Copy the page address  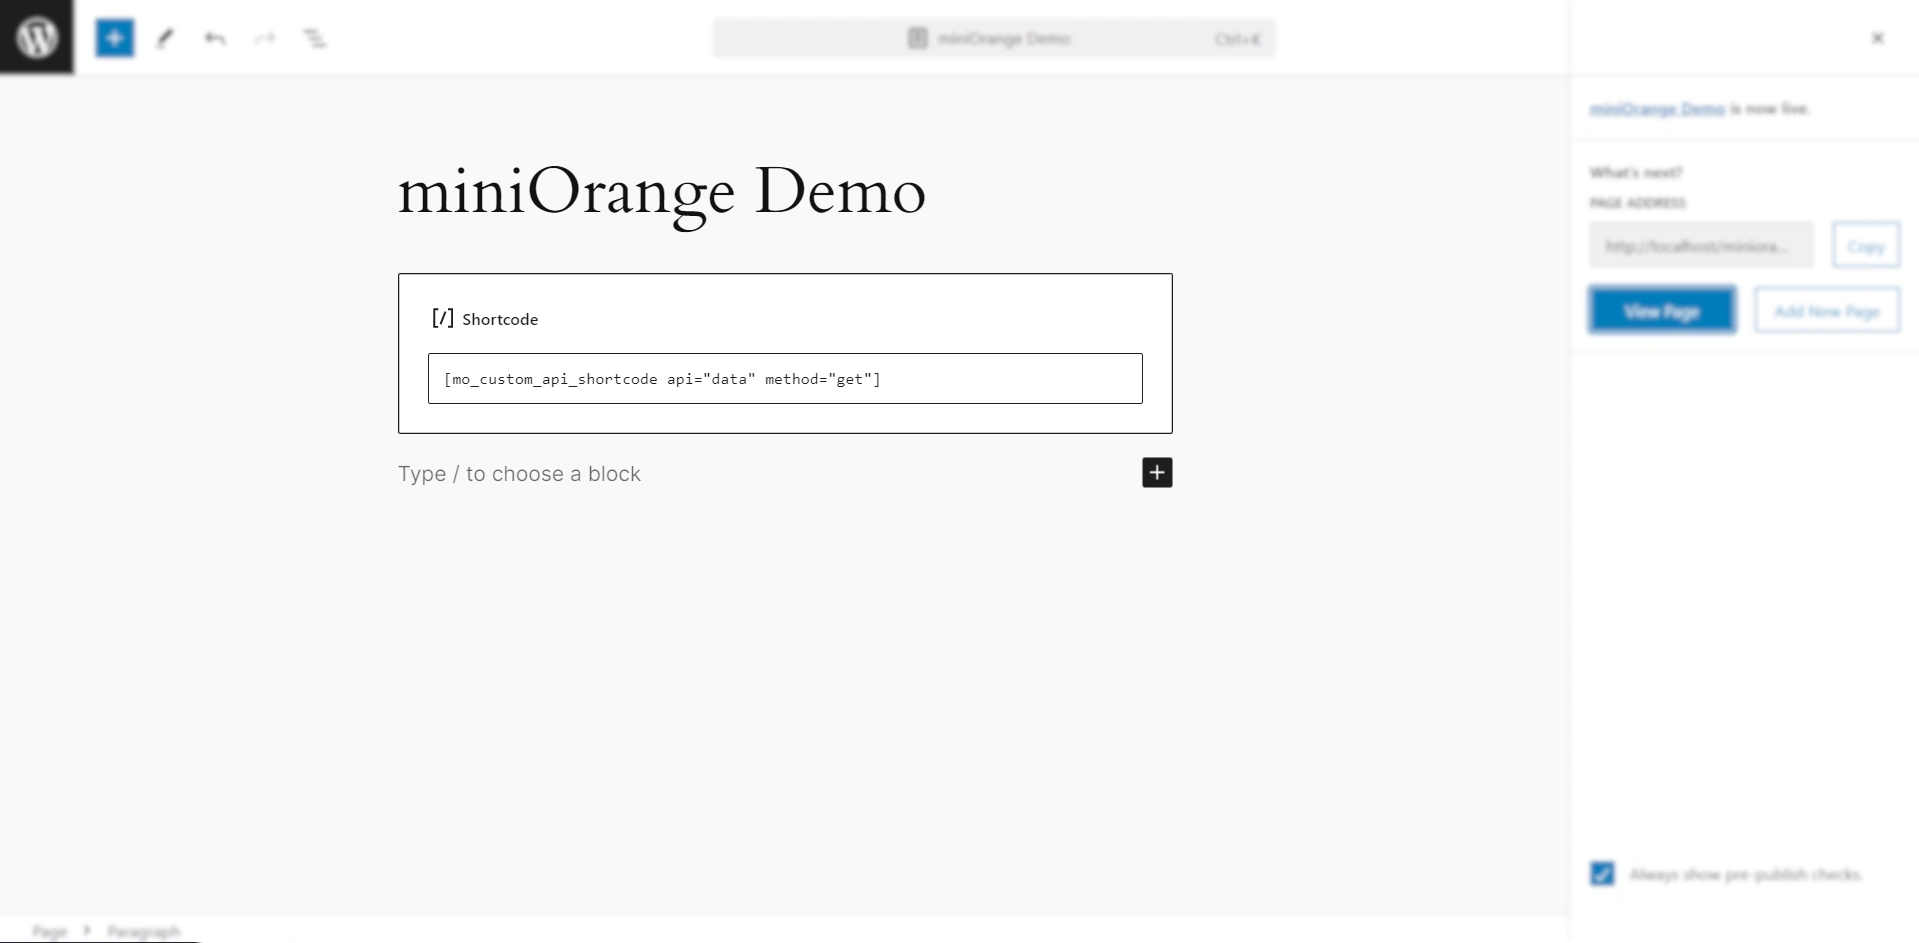(x=1865, y=245)
